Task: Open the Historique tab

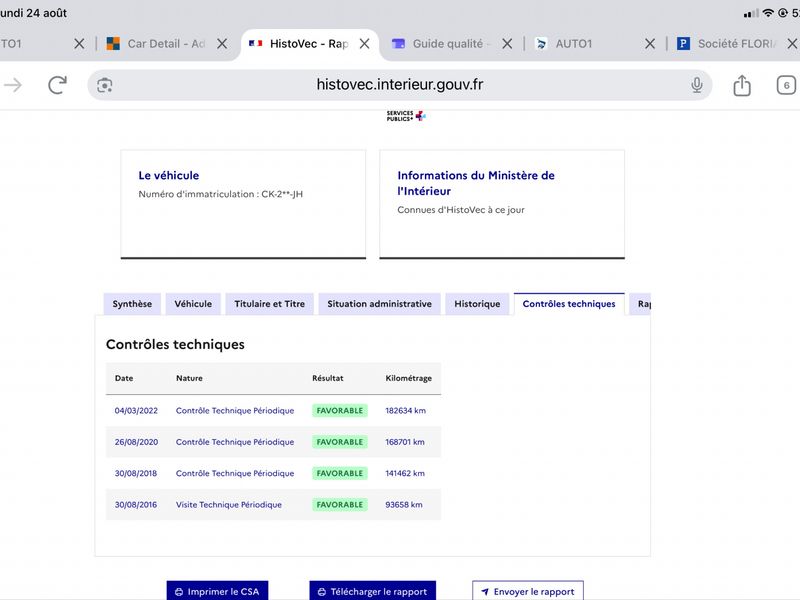Action: click(477, 304)
